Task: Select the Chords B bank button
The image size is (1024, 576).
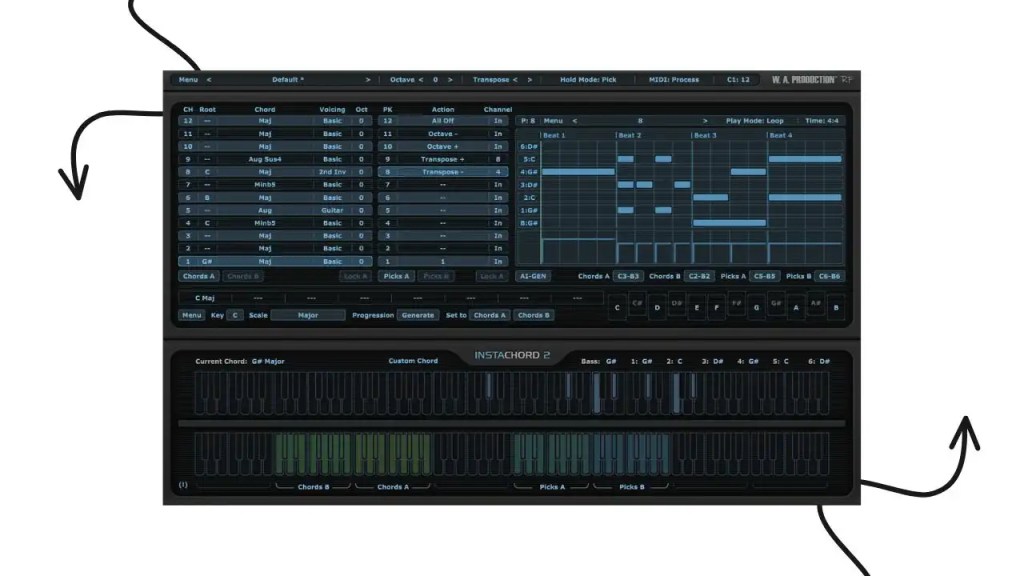Action: pyautogui.click(x=243, y=276)
